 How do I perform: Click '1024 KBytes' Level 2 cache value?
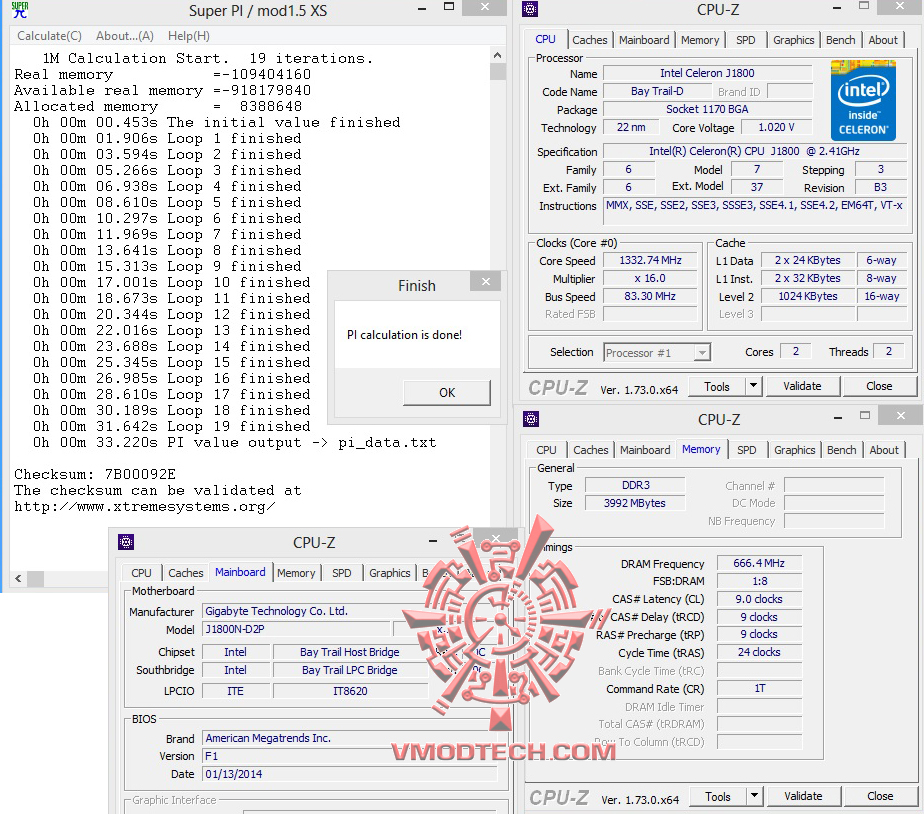click(808, 296)
